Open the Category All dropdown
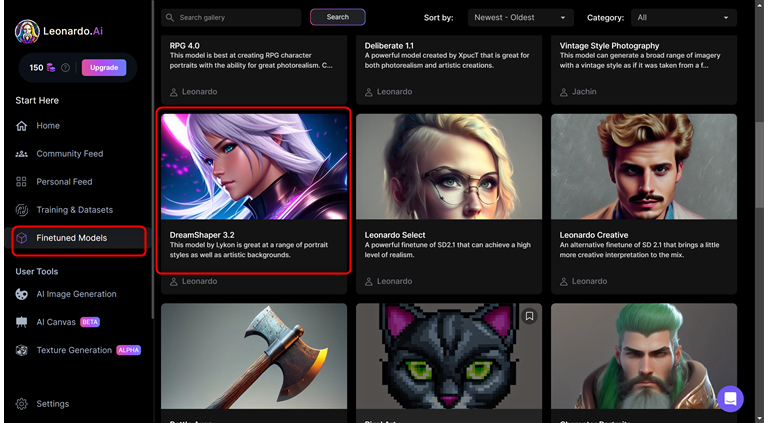768x423 pixels. pos(684,18)
